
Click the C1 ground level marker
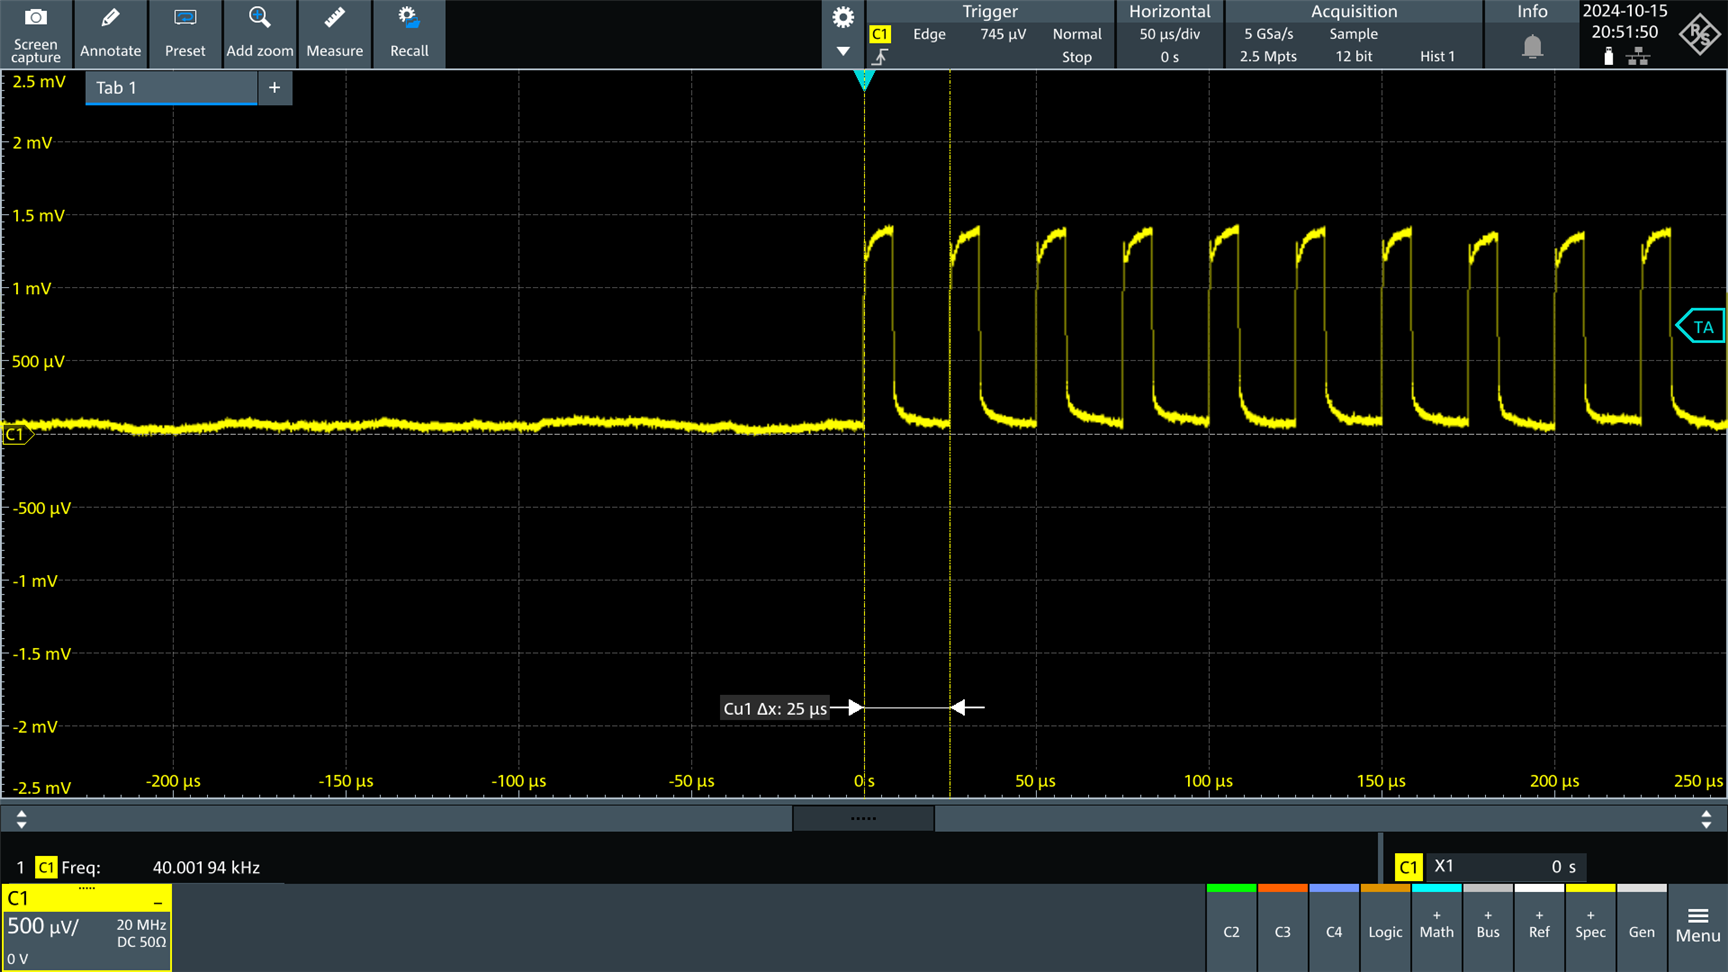tap(16, 434)
